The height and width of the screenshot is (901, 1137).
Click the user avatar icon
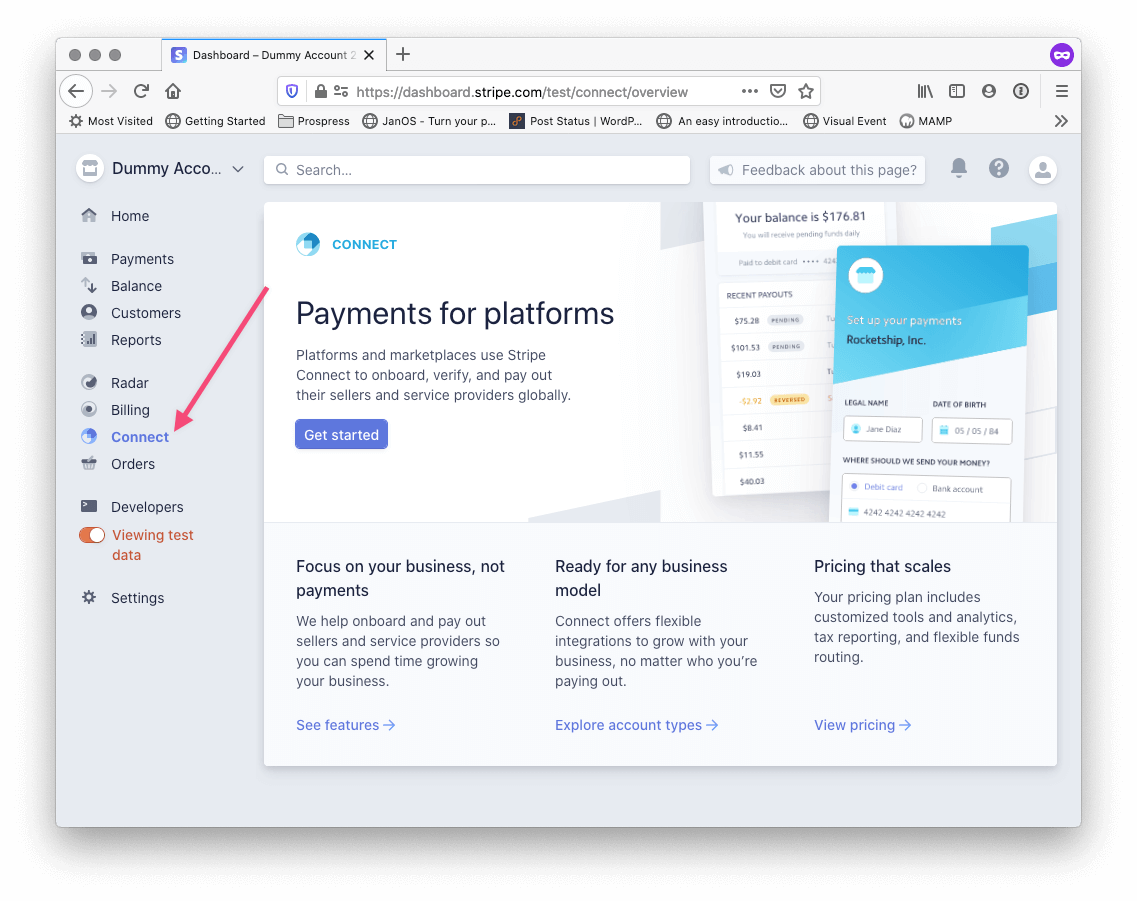(1042, 169)
